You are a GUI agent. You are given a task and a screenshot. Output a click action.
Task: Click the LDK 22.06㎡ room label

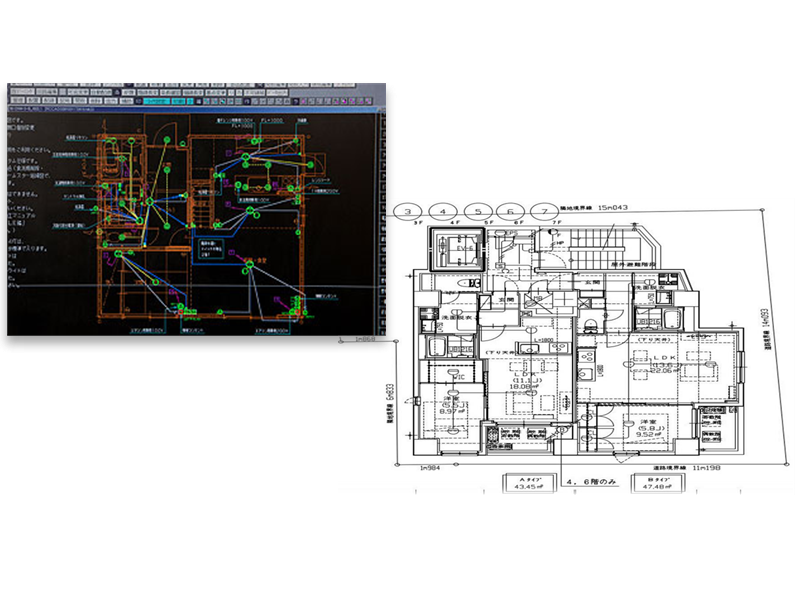(x=663, y=365)
